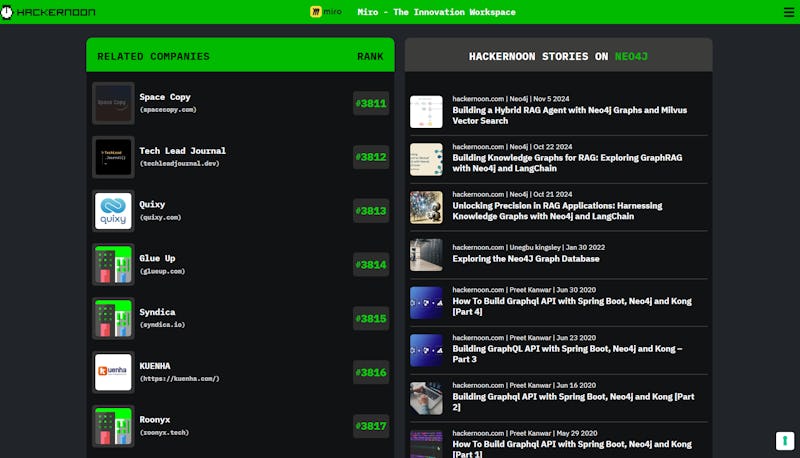Click thumbnail for Building Knowledge Graphs story

click(x=426, y=159)
